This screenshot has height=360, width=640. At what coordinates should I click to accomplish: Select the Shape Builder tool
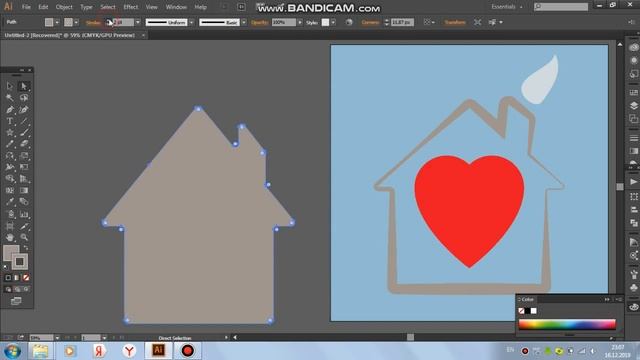(x=10, y=179)
